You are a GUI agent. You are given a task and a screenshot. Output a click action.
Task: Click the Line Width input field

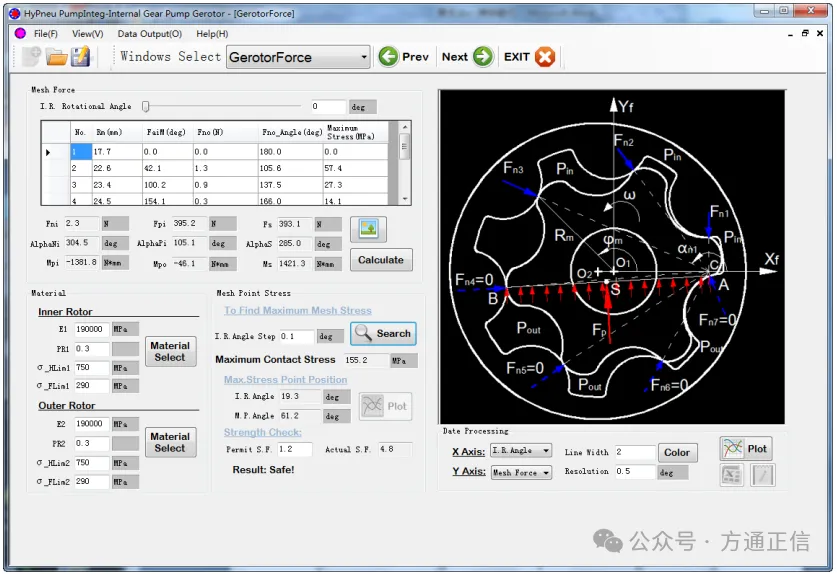[635, 452]
